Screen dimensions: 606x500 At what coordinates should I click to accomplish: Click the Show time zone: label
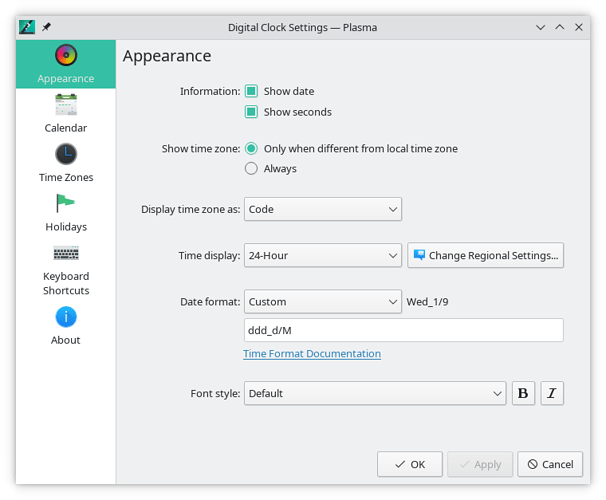click(x=201, y=148)
